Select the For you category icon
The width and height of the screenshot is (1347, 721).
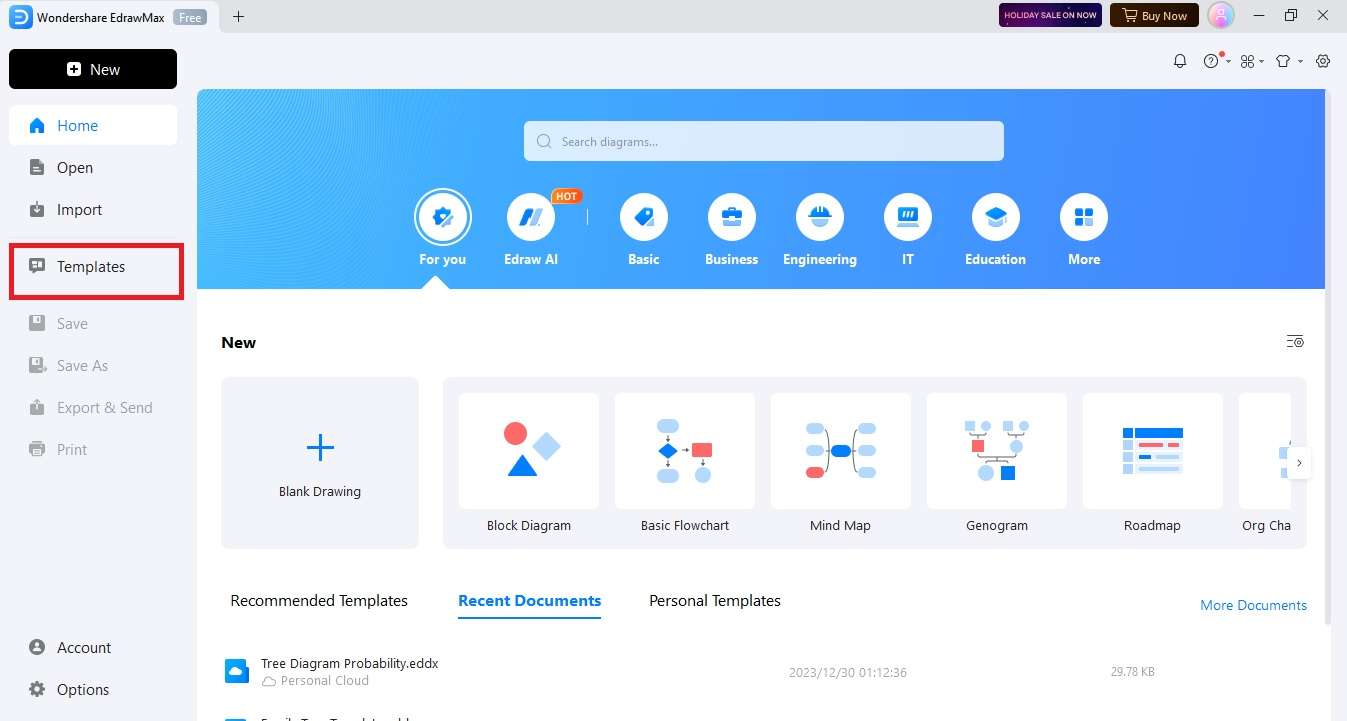click(x=443, y=217)
